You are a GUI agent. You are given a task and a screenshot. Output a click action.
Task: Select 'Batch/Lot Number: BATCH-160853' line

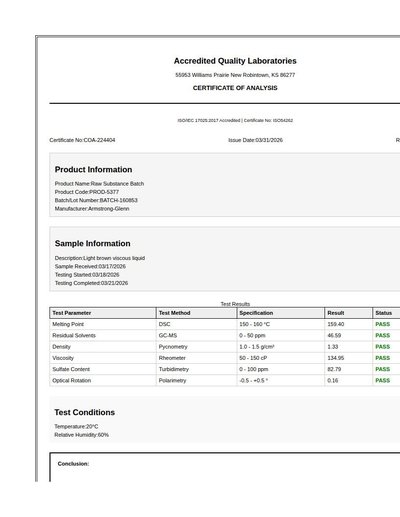click(x=96, y=200)
